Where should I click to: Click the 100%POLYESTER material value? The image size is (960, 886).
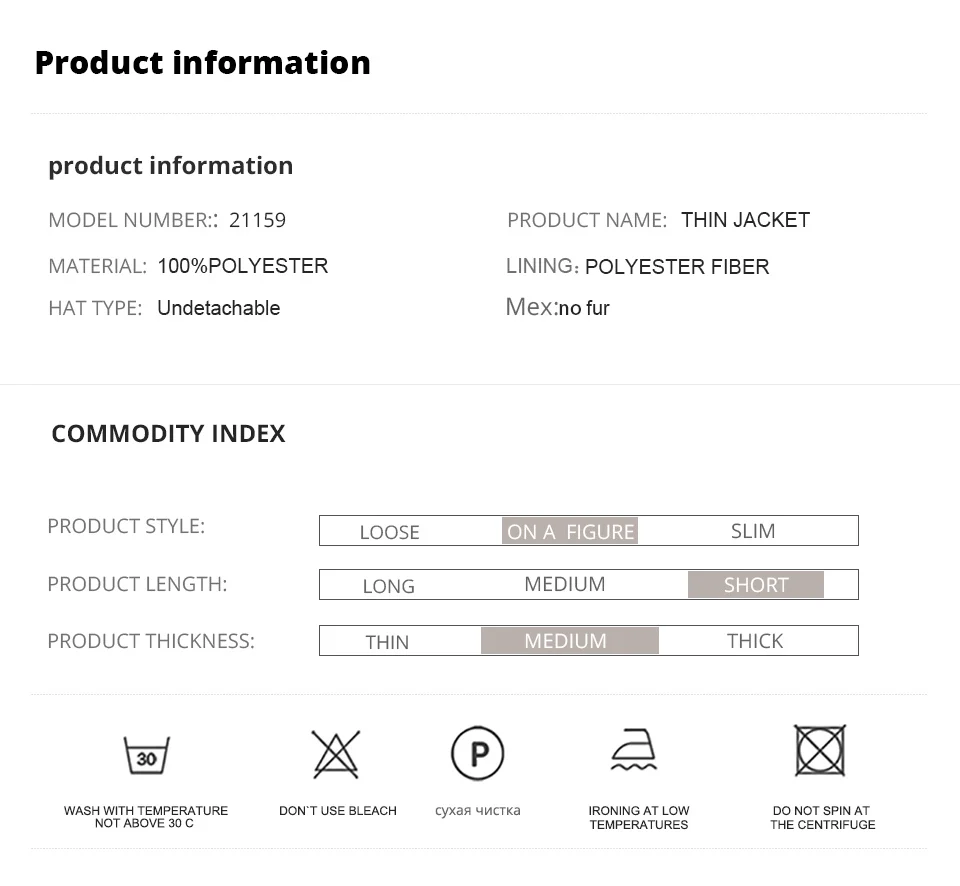click(243, 266)
